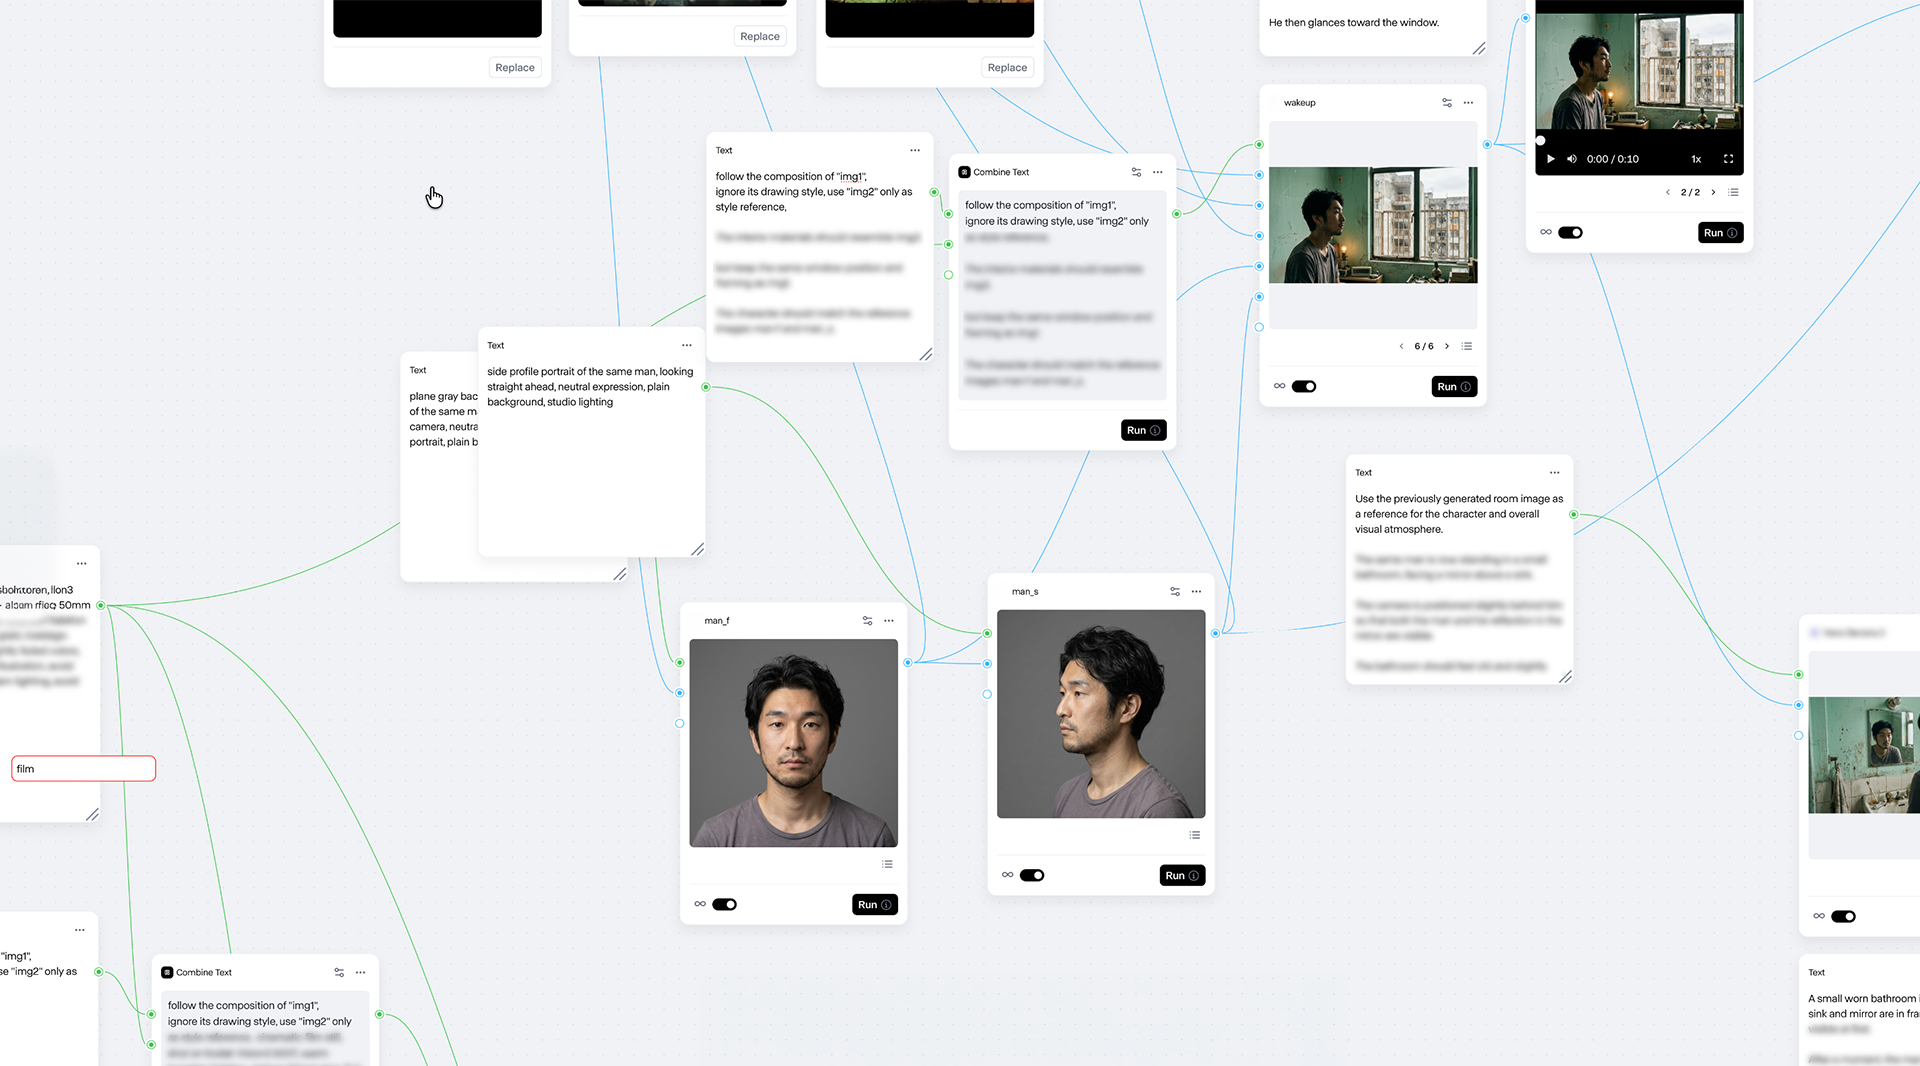The width and height of the screenshot is (1920, 1066).
Task: Click the 'He then glances toward the window.' text
Action: (1354, 22)
